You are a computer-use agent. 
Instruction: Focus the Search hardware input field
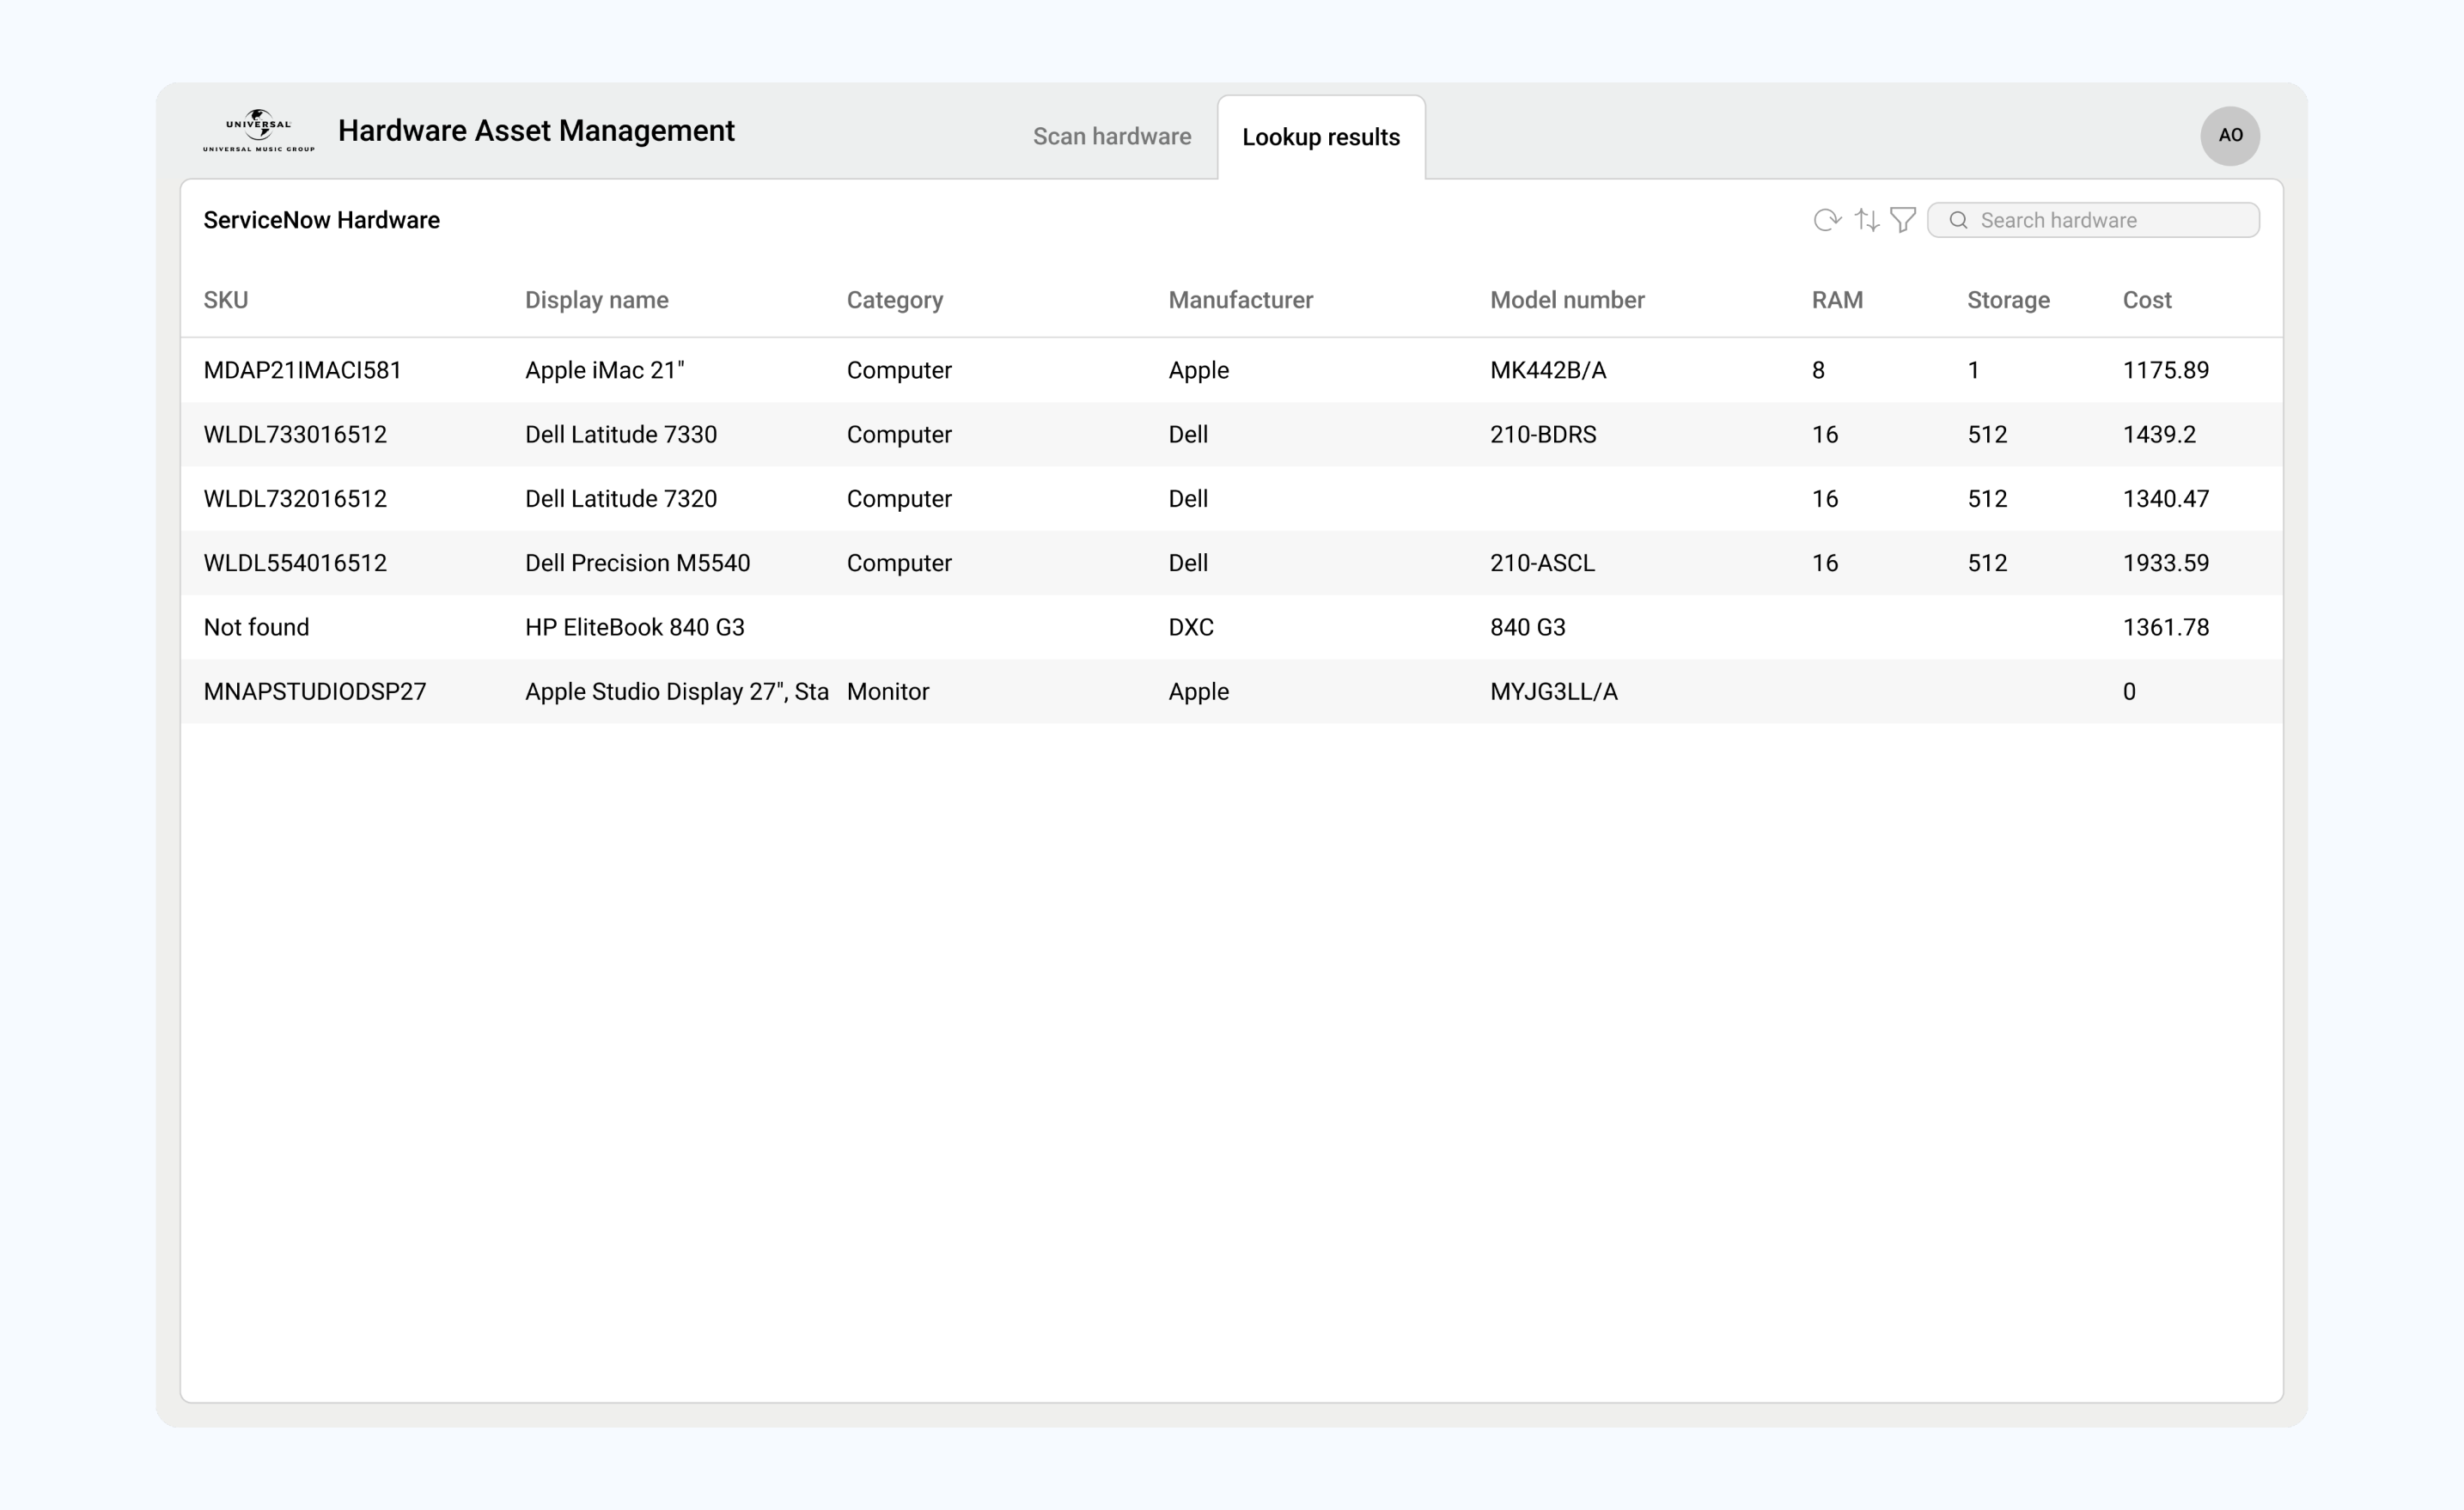click(2093, 220)
